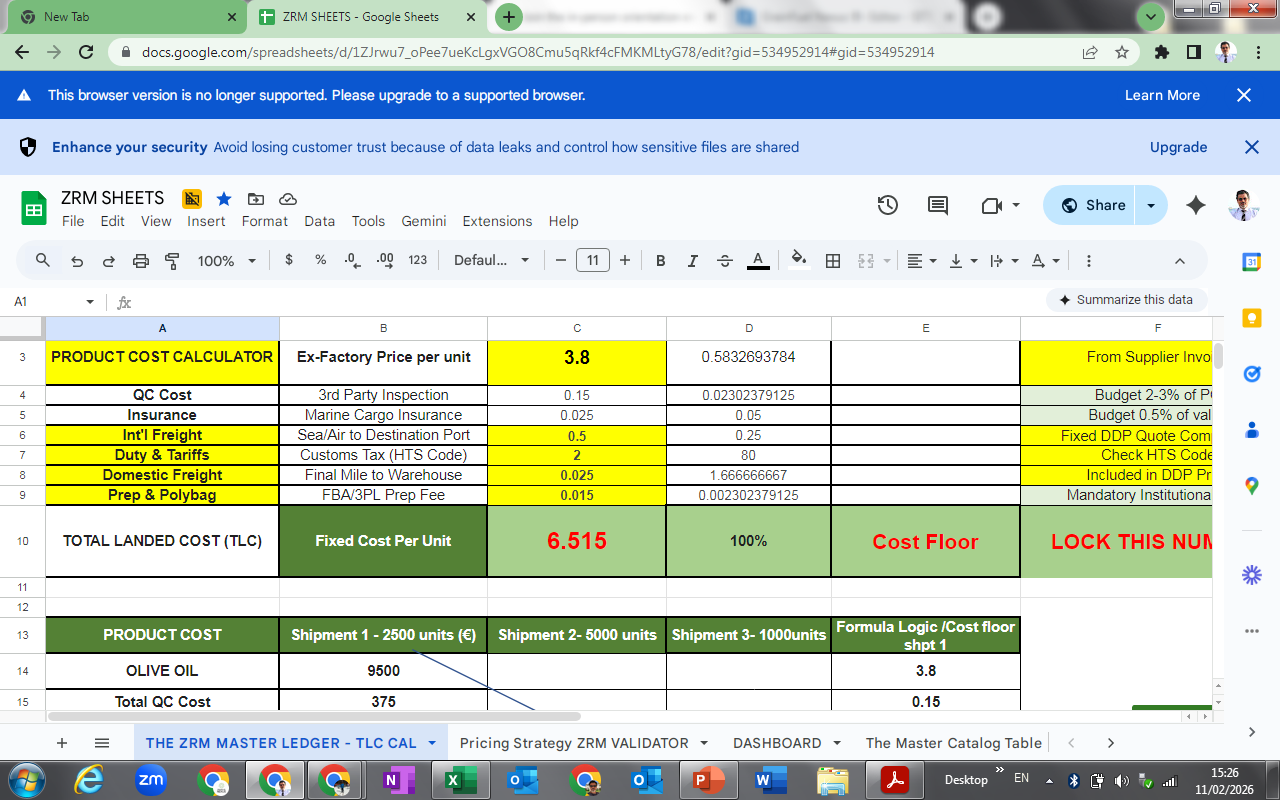
Task: Open the zoom 100% dropdown
Action: pos(227,261)
